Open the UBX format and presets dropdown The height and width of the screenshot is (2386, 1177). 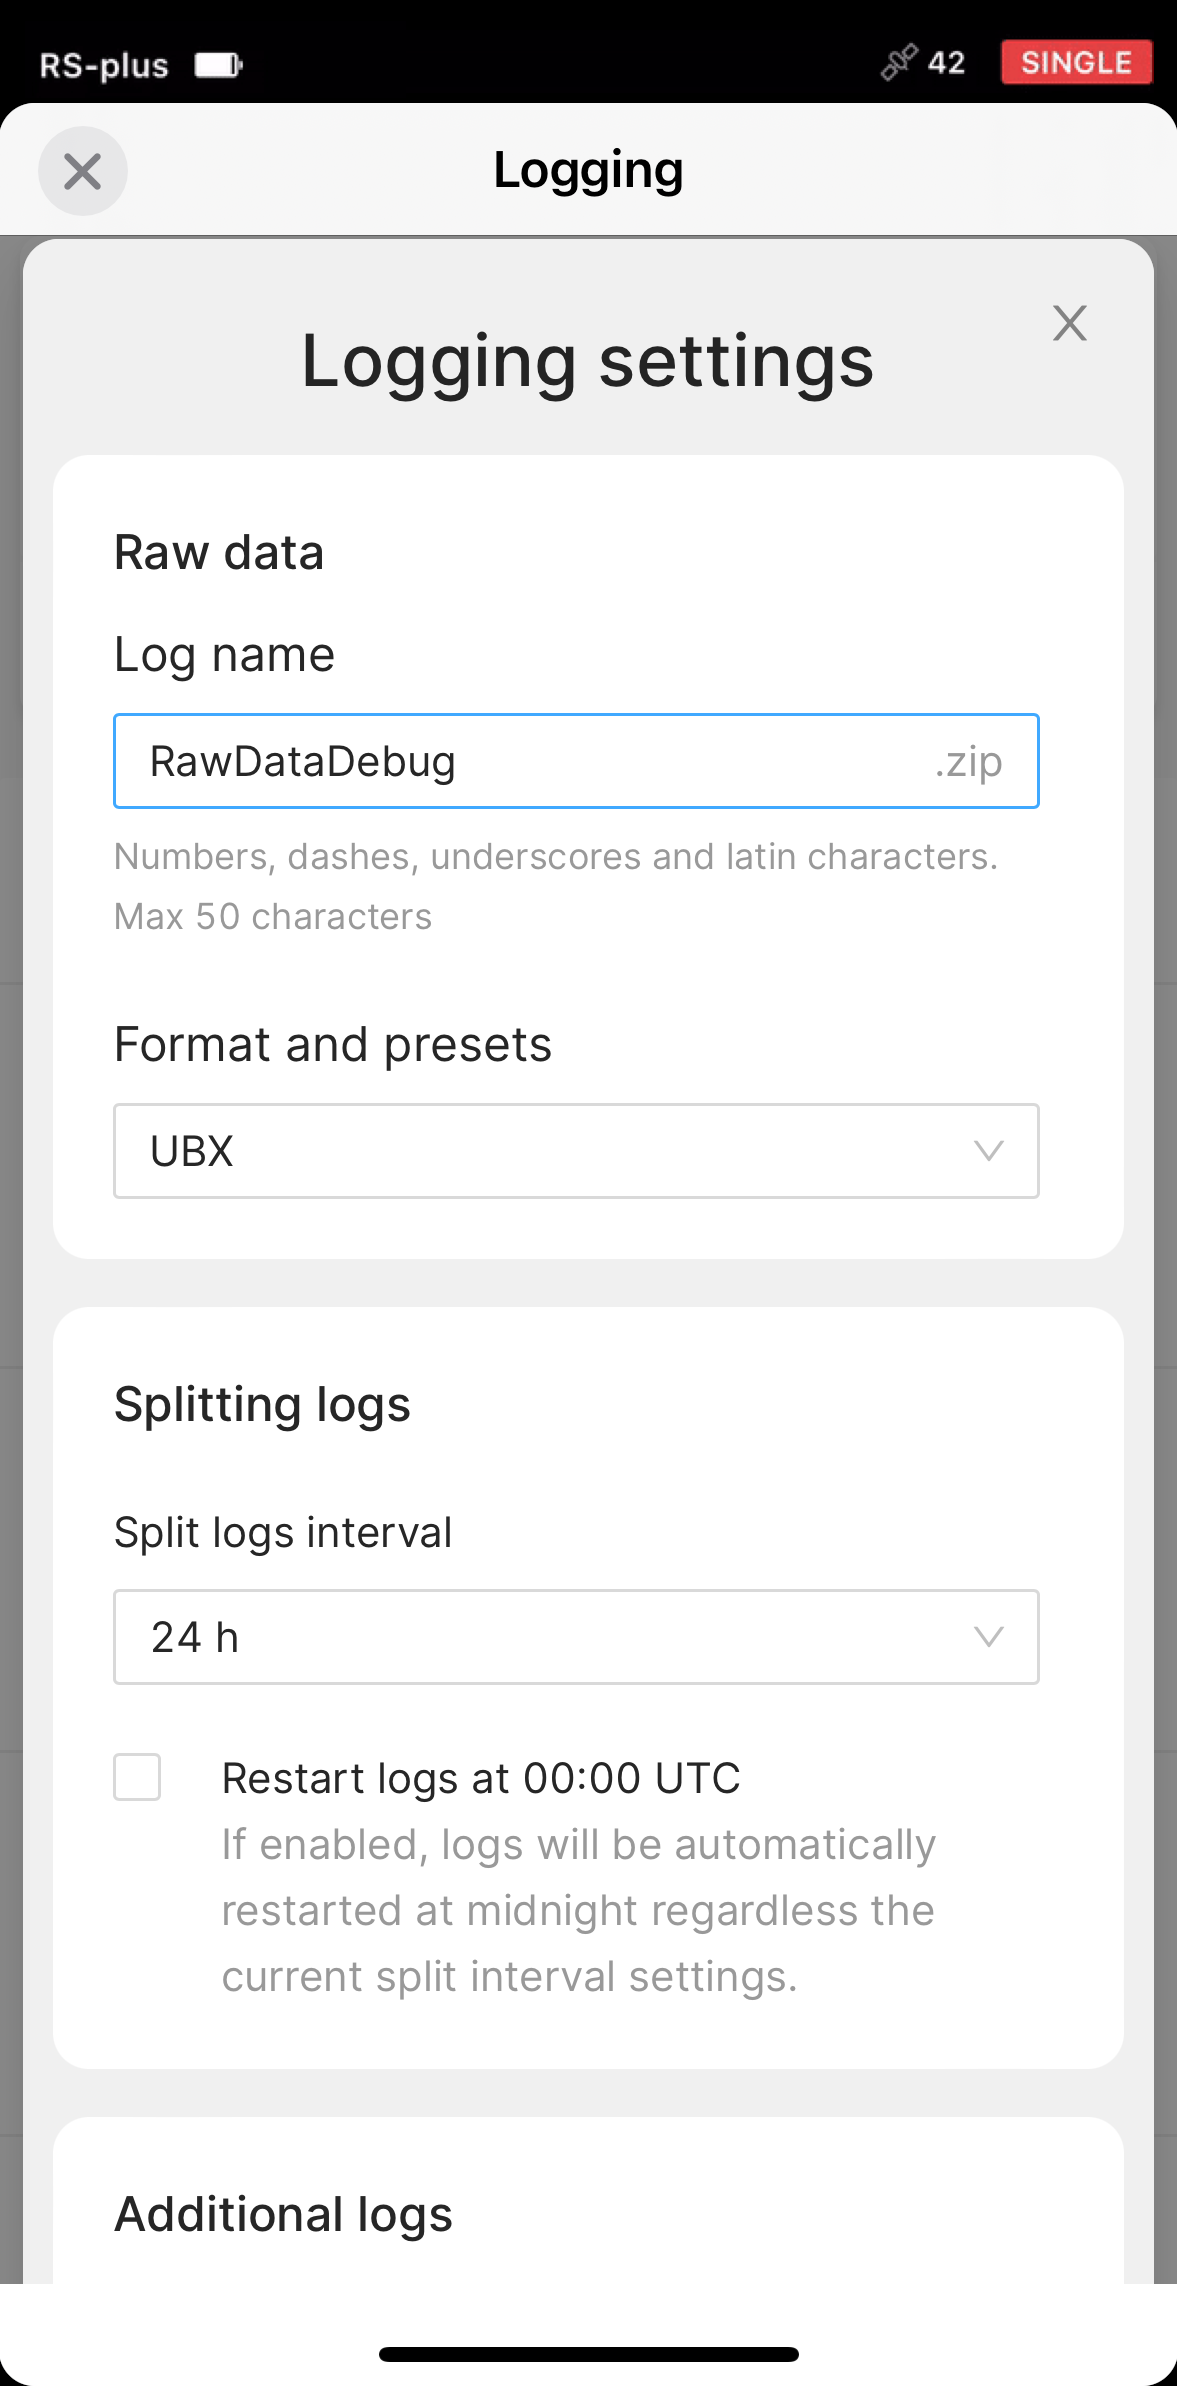[x=576, y=1151]
